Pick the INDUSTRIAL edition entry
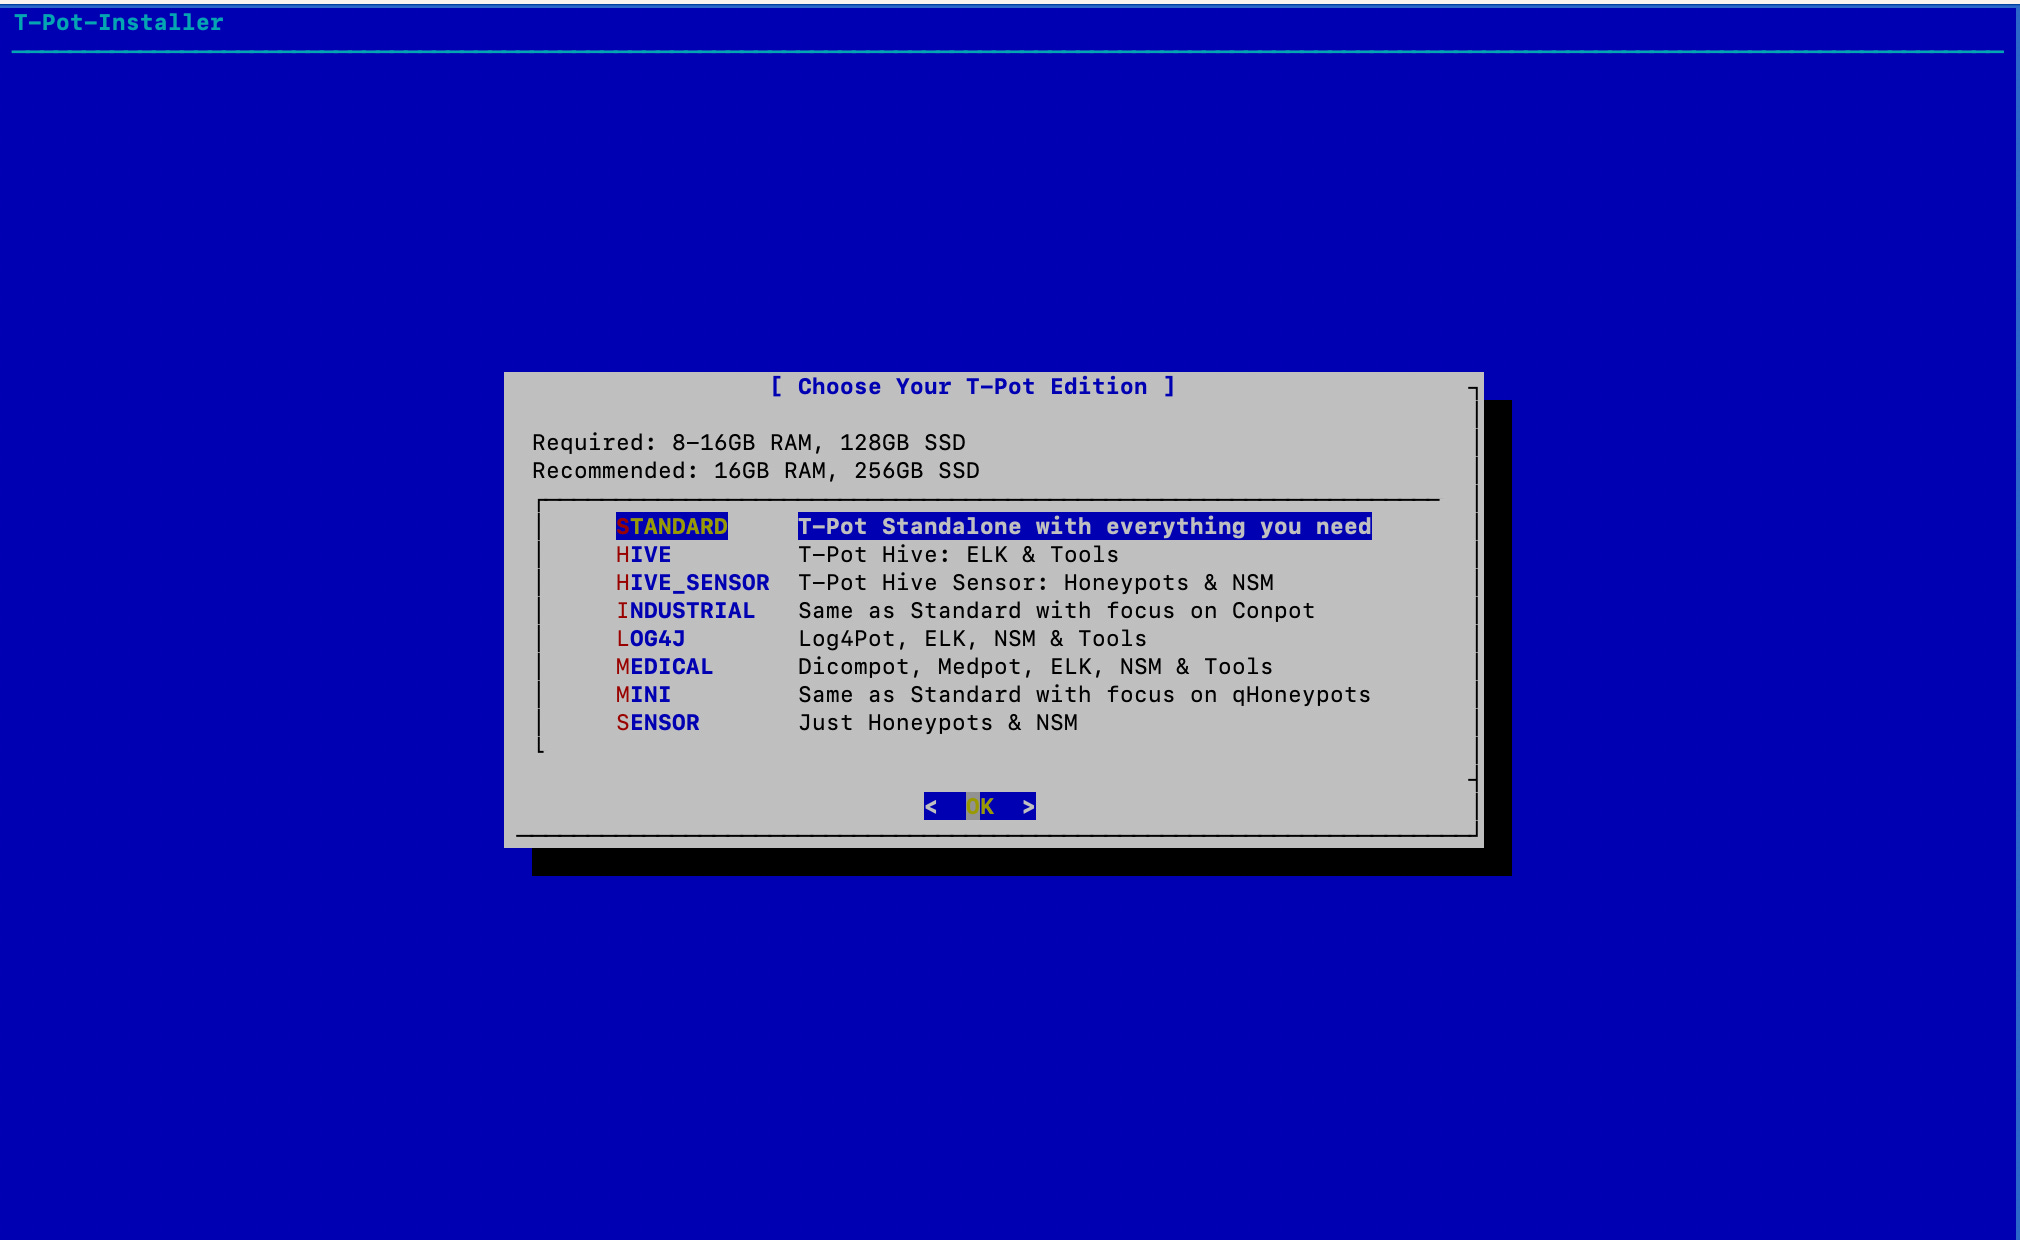 685,610
